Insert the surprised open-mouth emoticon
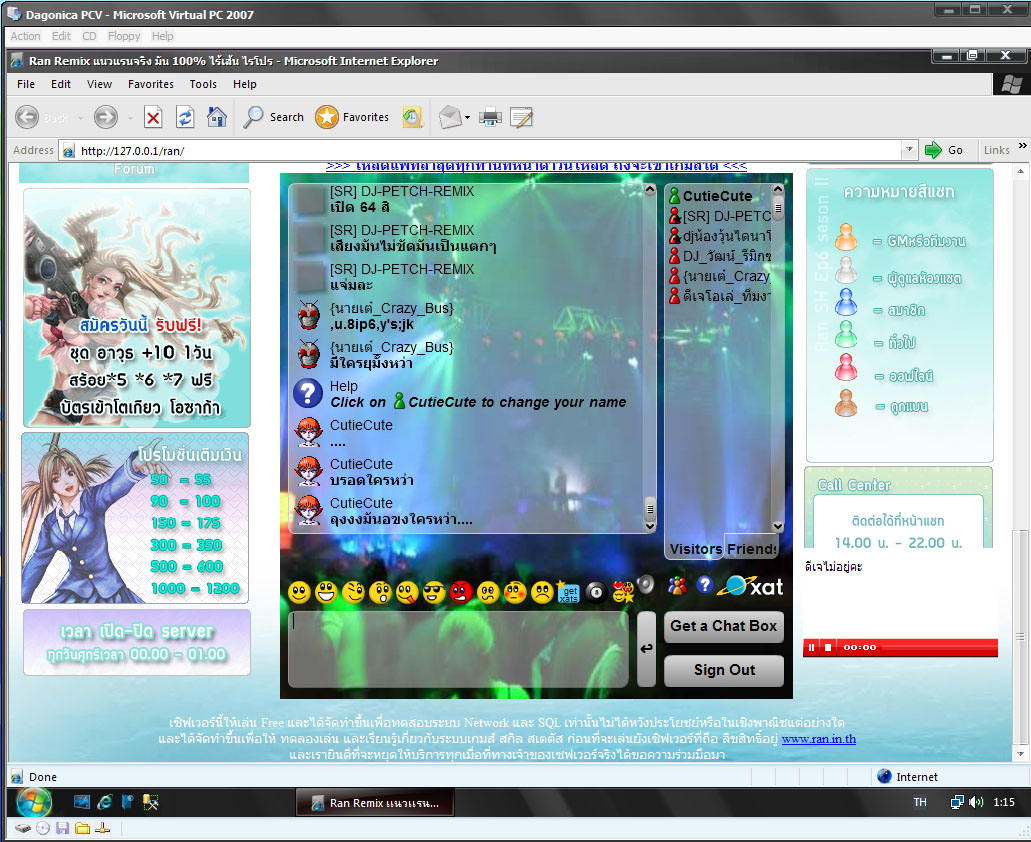The width and height of the screenshot is (1031, 842). click(380, 592)
